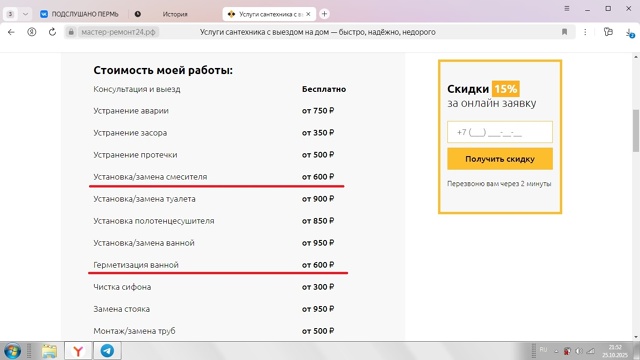
Task: Select the Установка полотенцесушителя row label
Action: (153, 221)
